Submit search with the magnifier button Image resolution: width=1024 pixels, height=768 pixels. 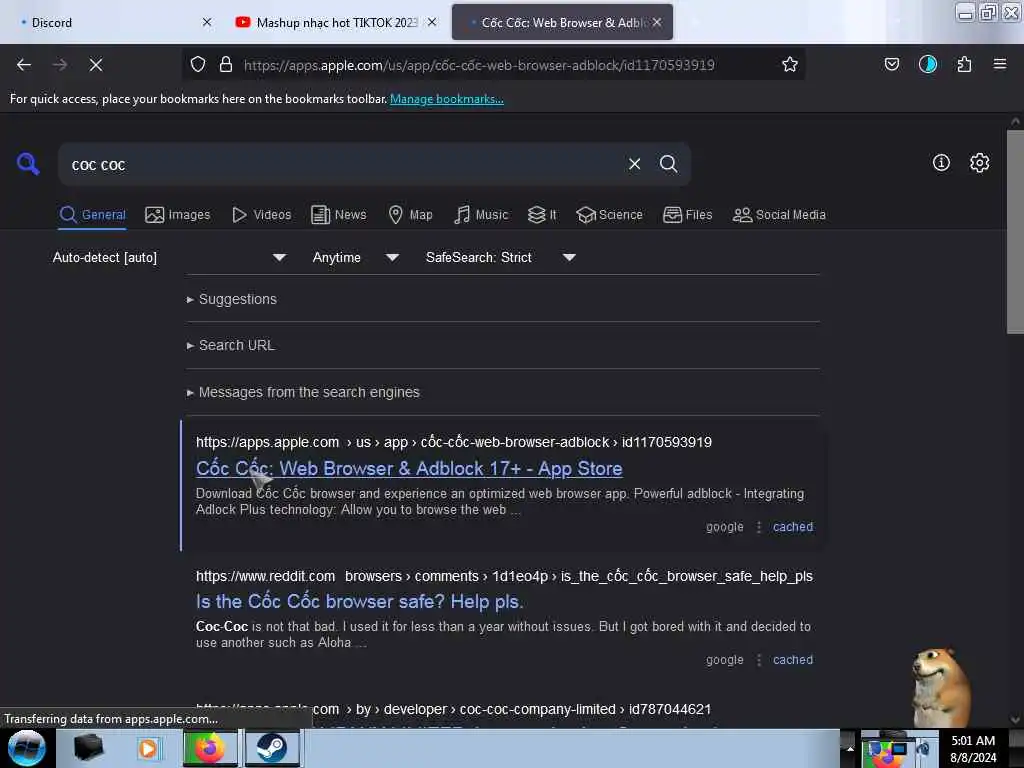pyautogui.click(x=668, y=164)
